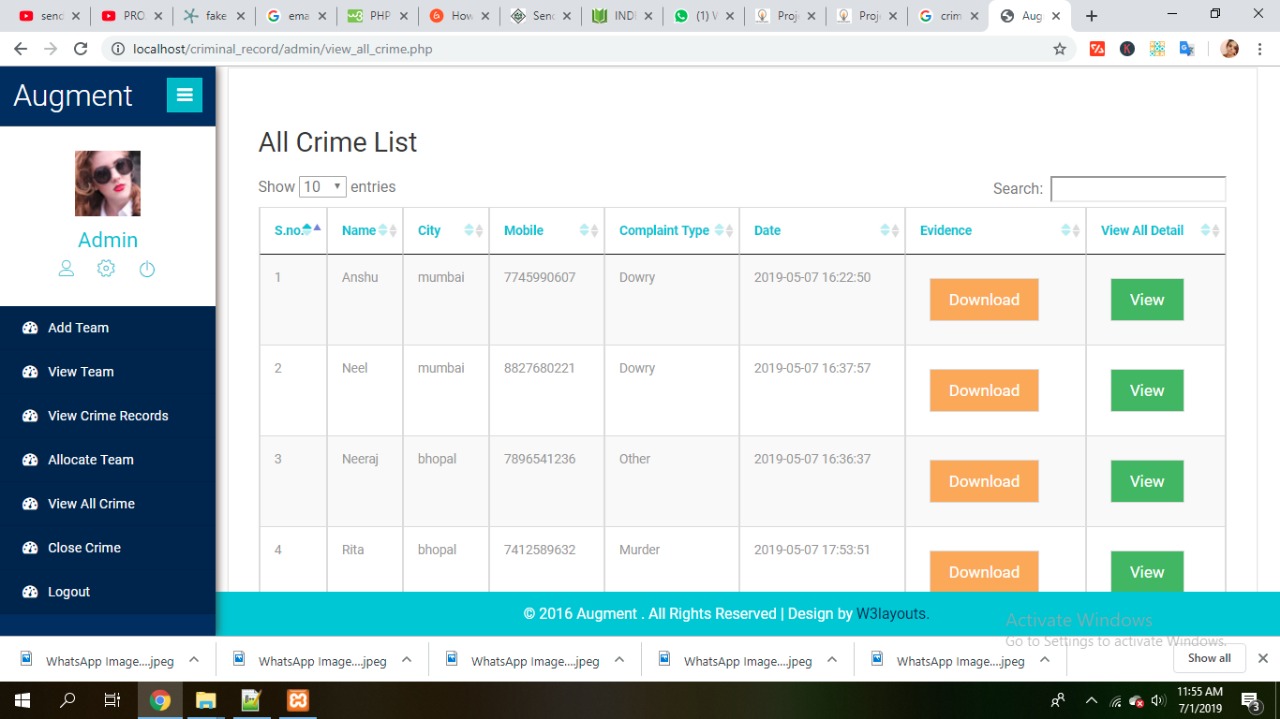Image resolution: width=1280 pixels, height=719 pixels.
Task: View all details for Neel
Action: (1146, 391)
